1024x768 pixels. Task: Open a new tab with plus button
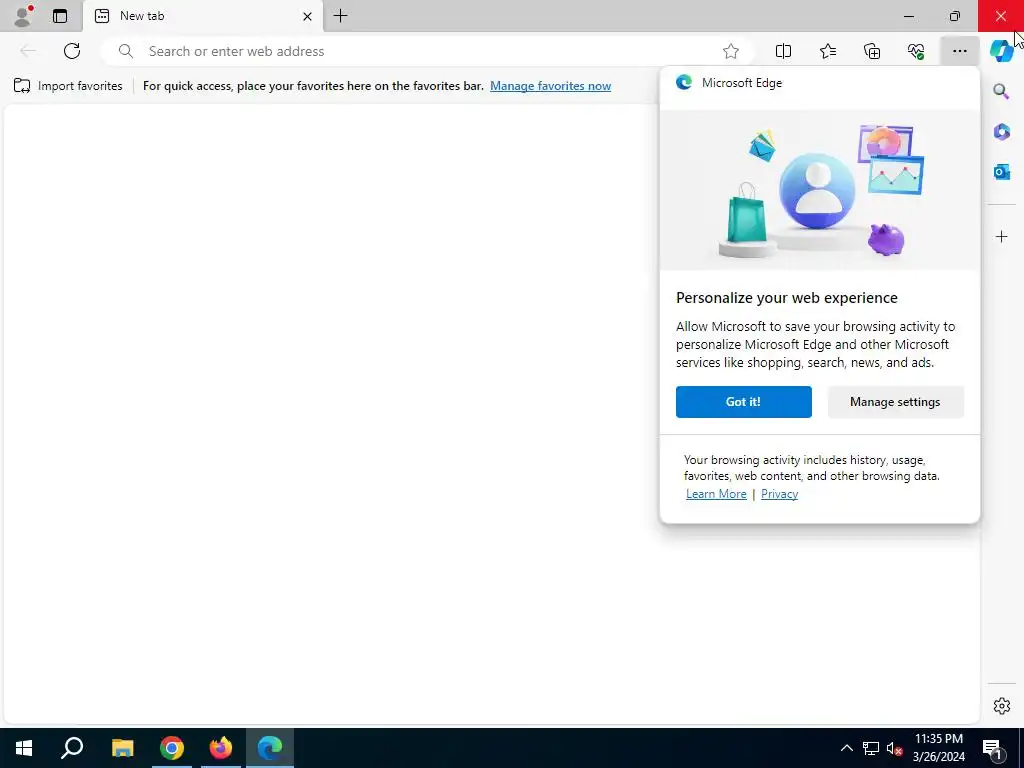click(x=340, y=16)
